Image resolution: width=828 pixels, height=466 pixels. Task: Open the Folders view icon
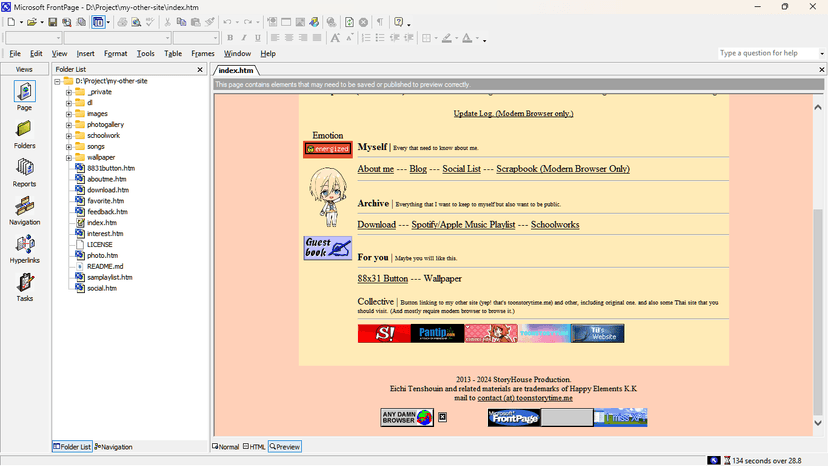coord(24,131)
